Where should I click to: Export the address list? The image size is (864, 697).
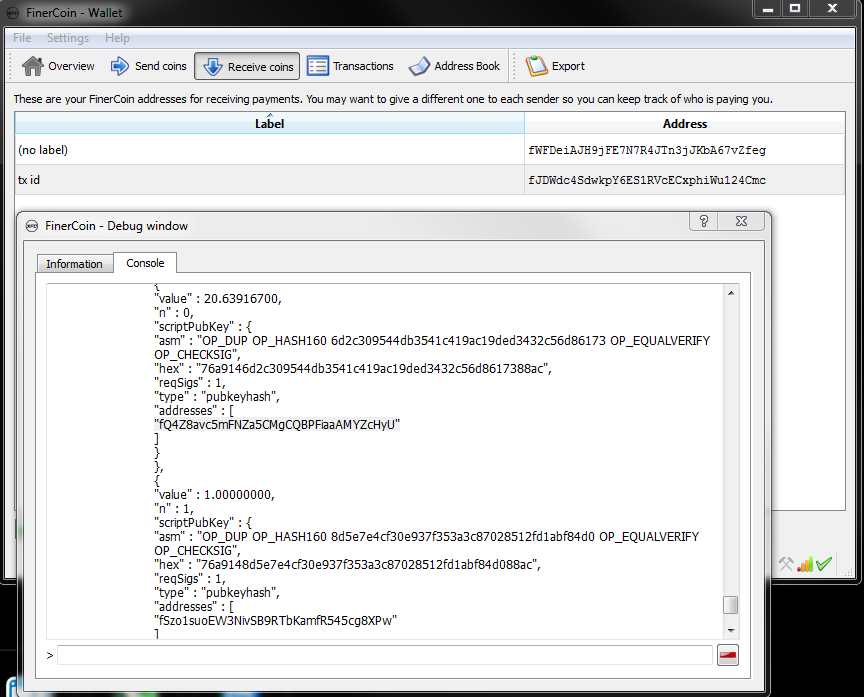[x=555, y=66]
